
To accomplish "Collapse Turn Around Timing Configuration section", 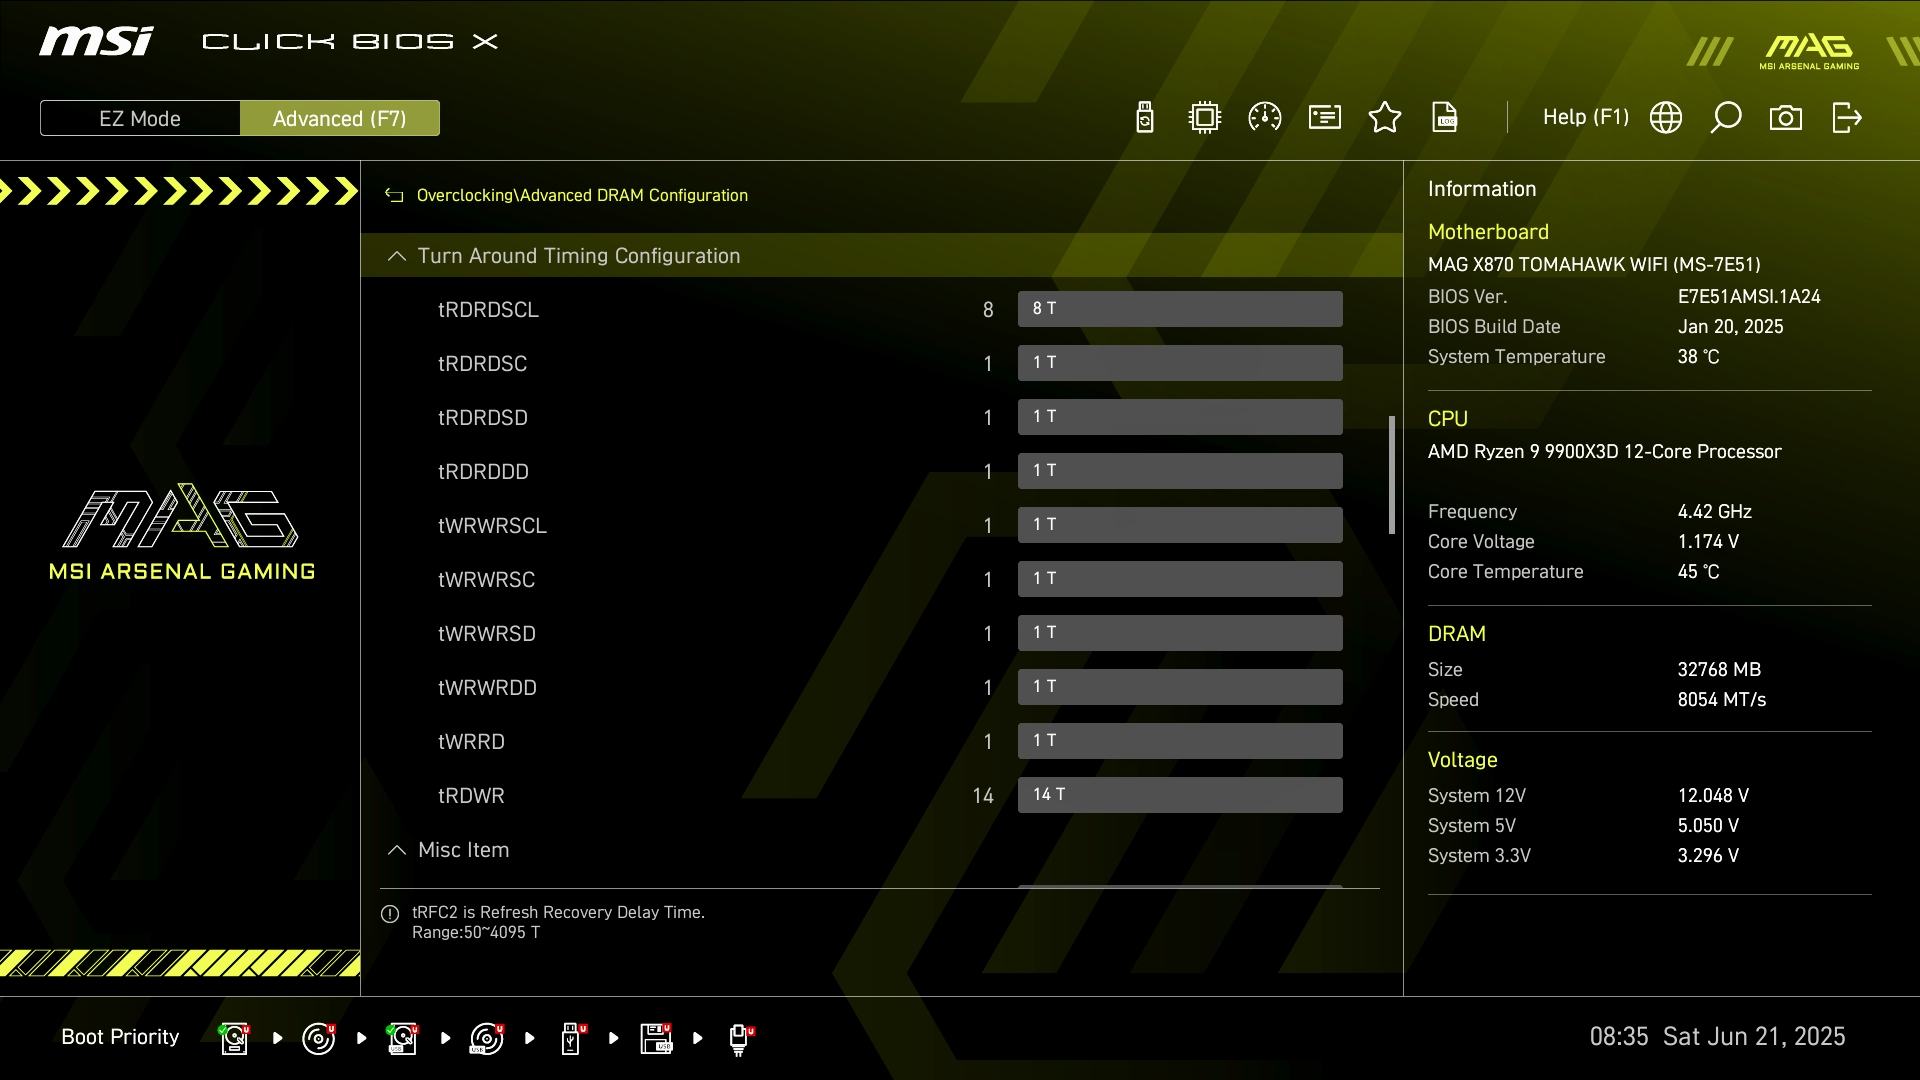I will pos(397,256).
